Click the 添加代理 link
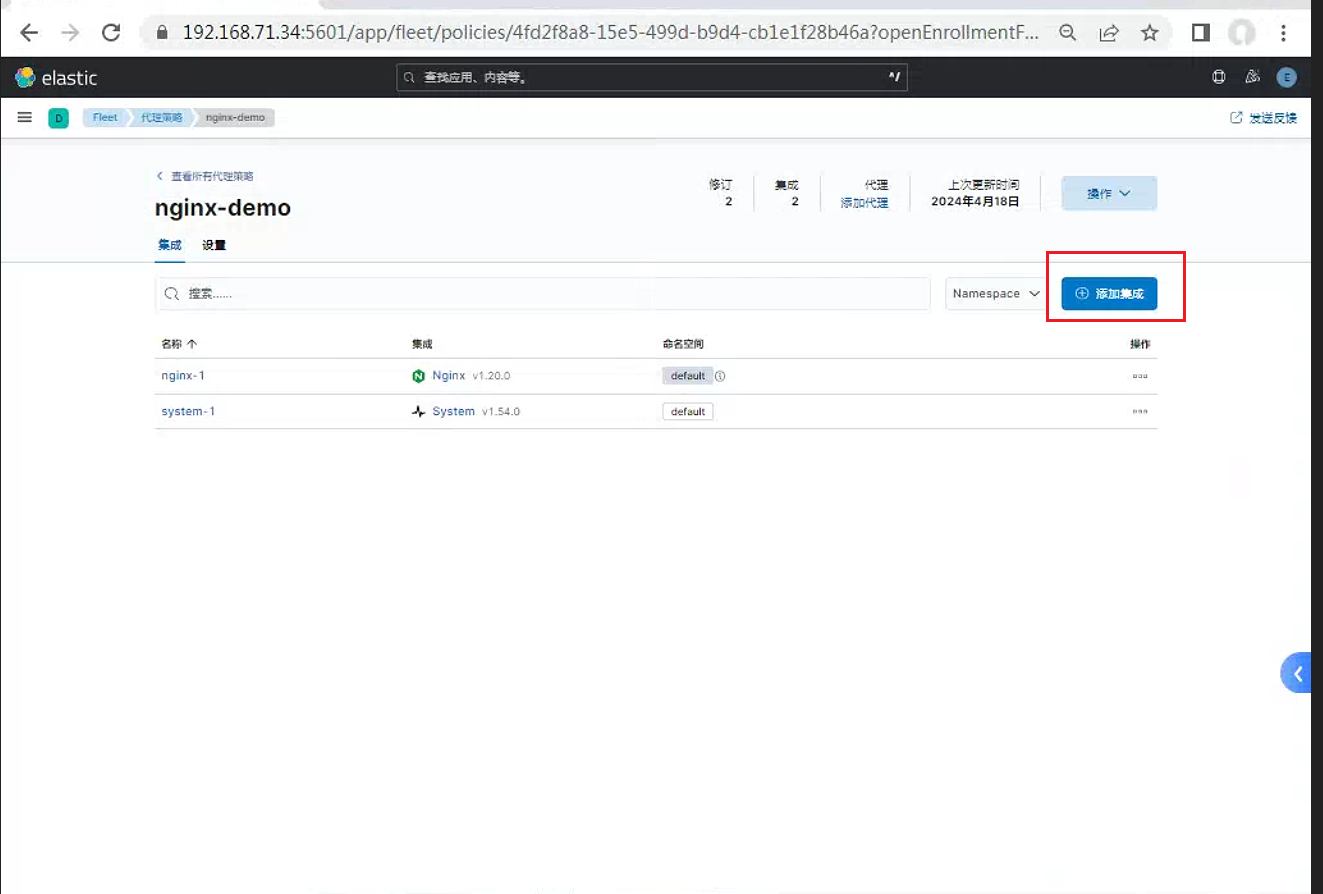Screen dimensions: 1323x894 pyautogui.click(x=864, y=202)
